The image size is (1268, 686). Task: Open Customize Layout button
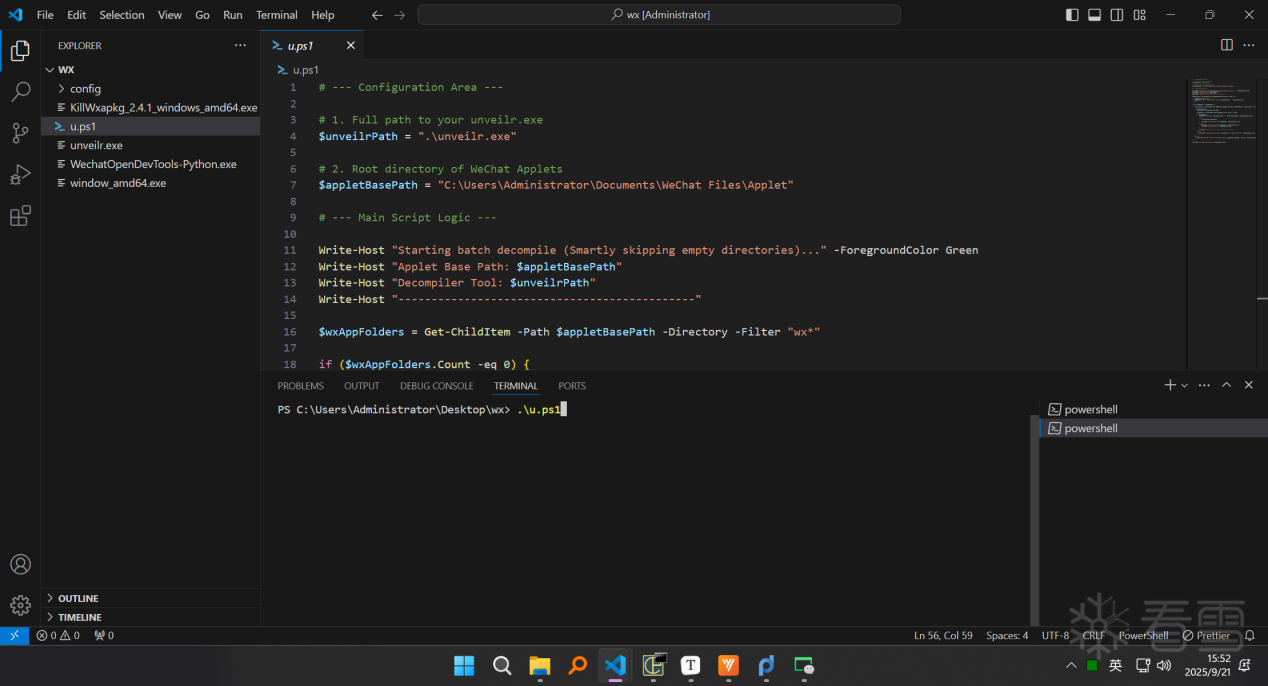point(1138,15)
